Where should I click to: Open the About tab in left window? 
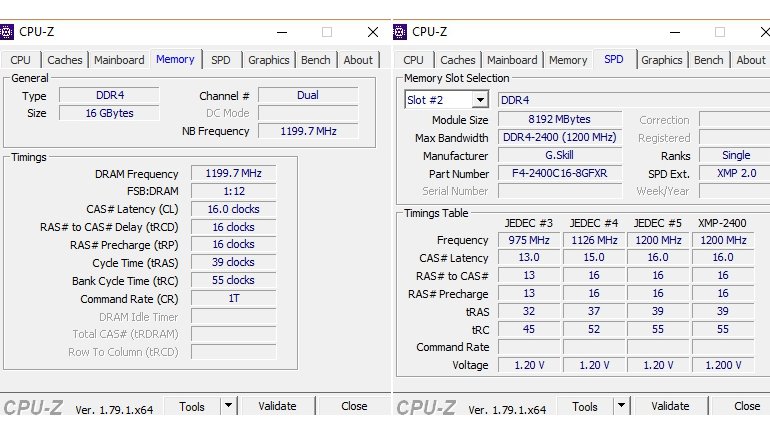coord(358,60)
